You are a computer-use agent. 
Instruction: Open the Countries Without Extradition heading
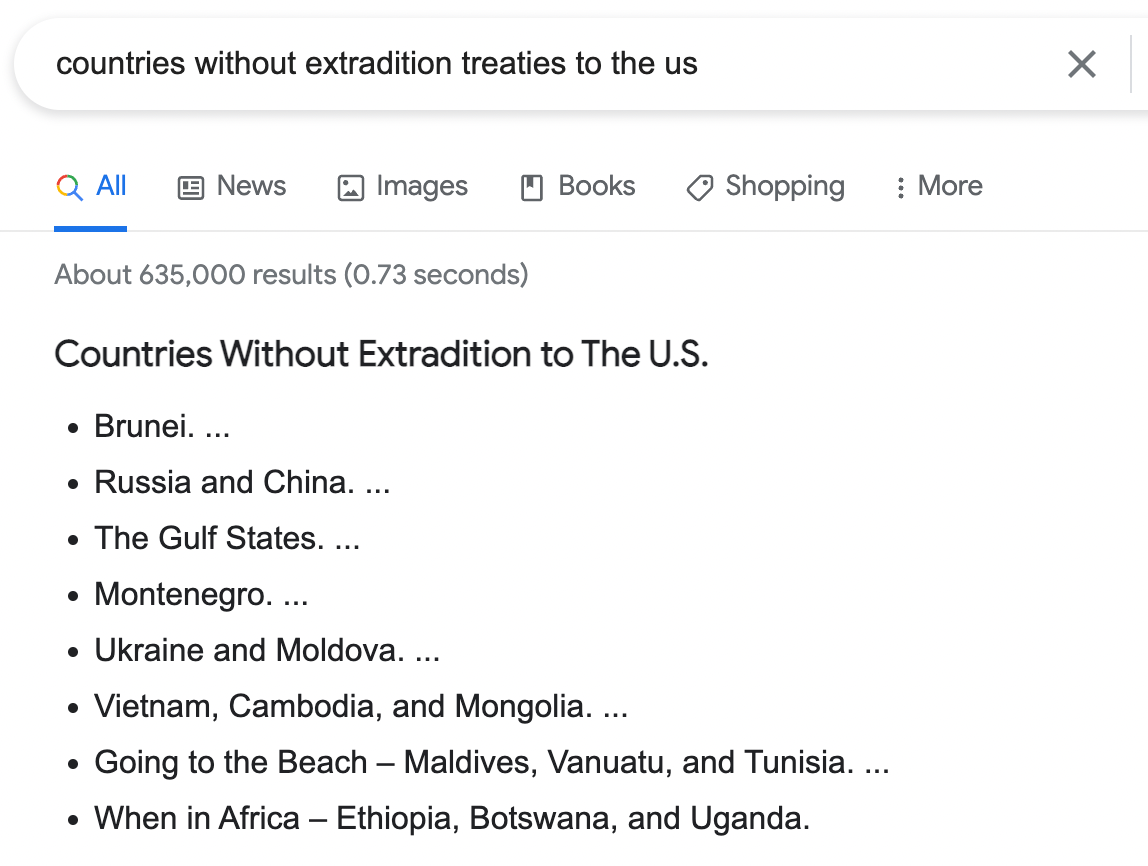click(382, 354)
